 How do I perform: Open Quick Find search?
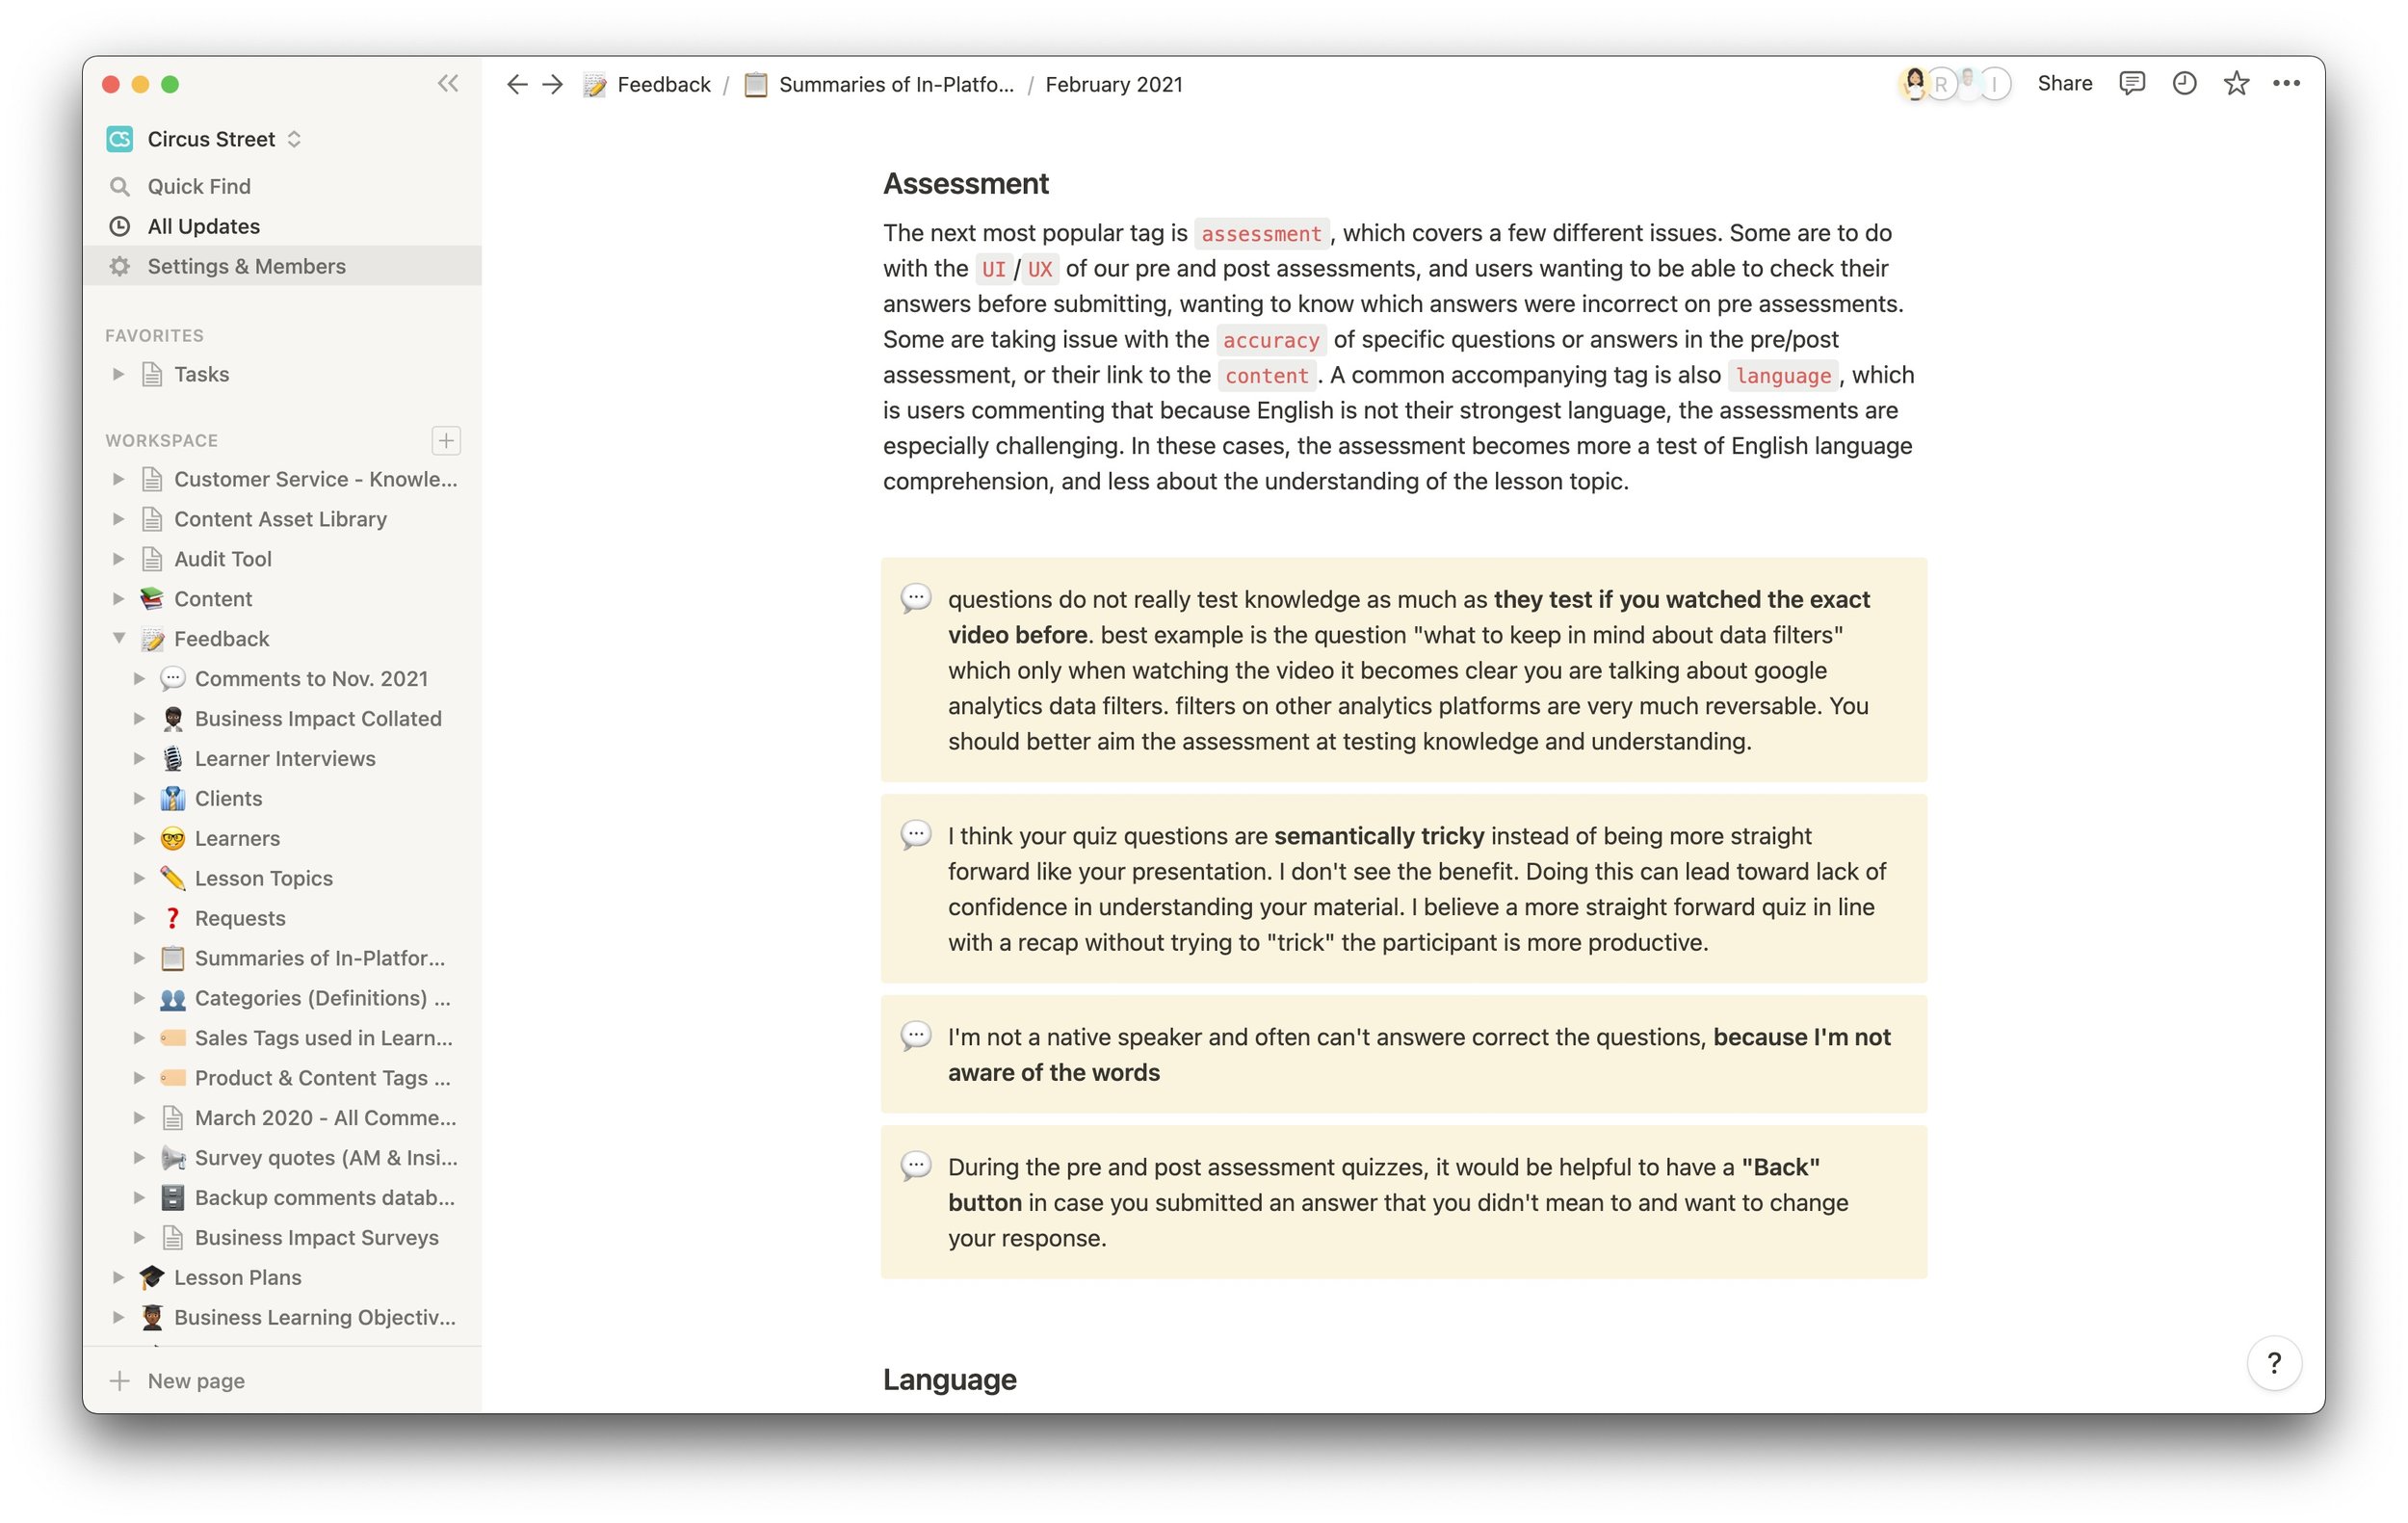pos(282,186)
